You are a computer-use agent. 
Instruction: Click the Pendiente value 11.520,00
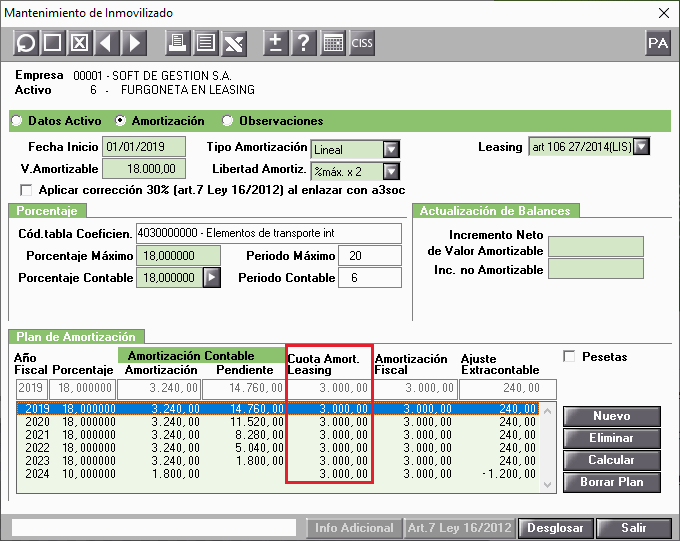coord(257,422)
